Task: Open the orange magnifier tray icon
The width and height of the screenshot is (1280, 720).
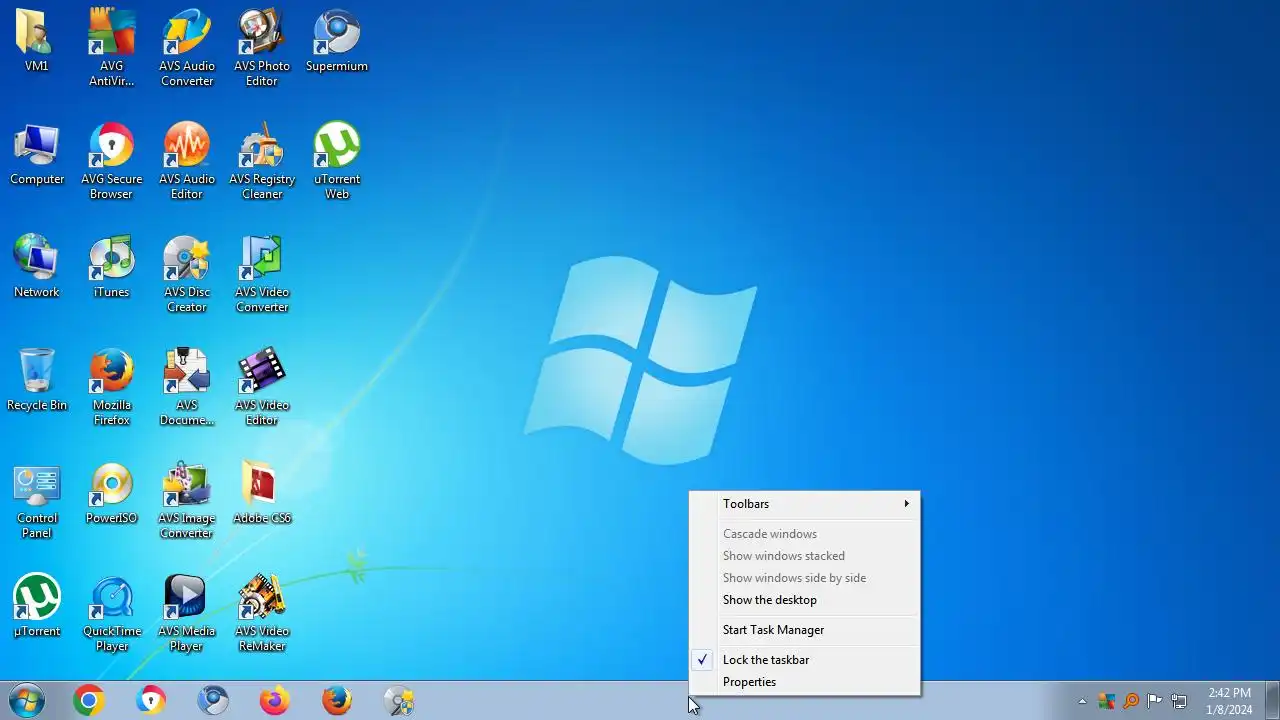Action: coord(1131,701)
